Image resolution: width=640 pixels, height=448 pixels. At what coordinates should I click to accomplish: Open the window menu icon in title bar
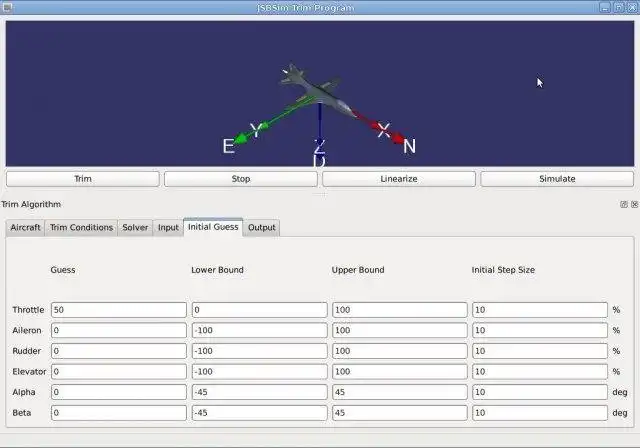(7, 7)
